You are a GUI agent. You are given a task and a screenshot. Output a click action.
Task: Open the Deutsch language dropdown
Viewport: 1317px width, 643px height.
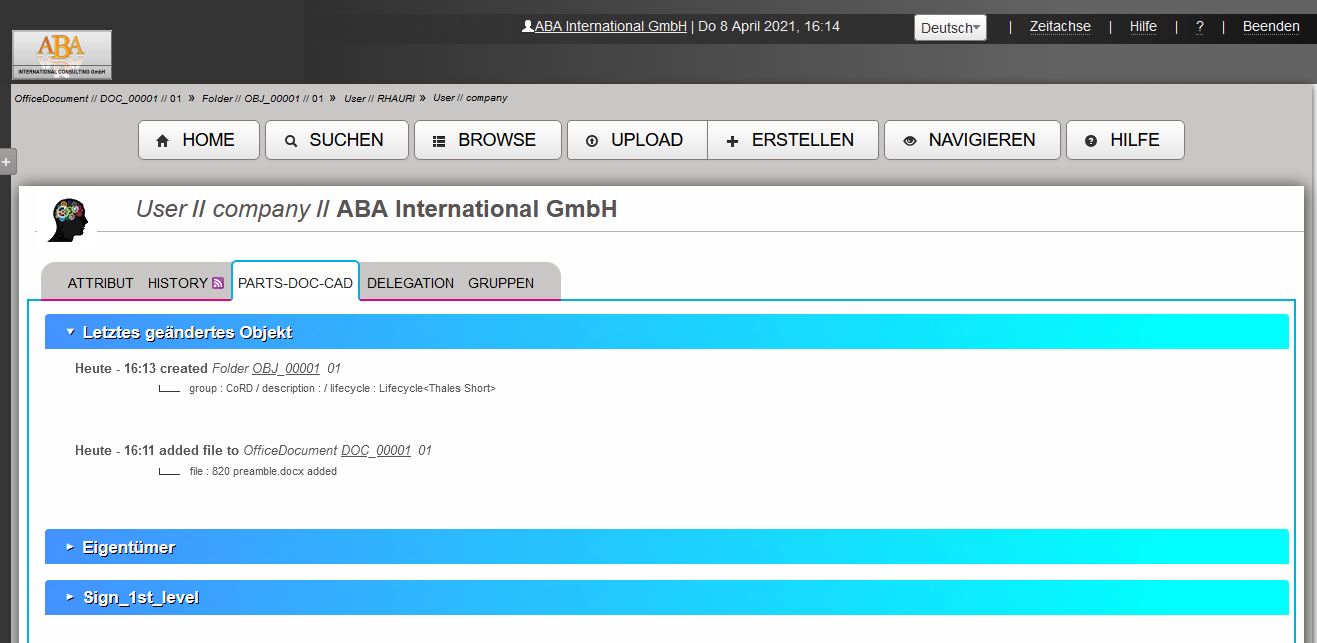coord(950,28)
